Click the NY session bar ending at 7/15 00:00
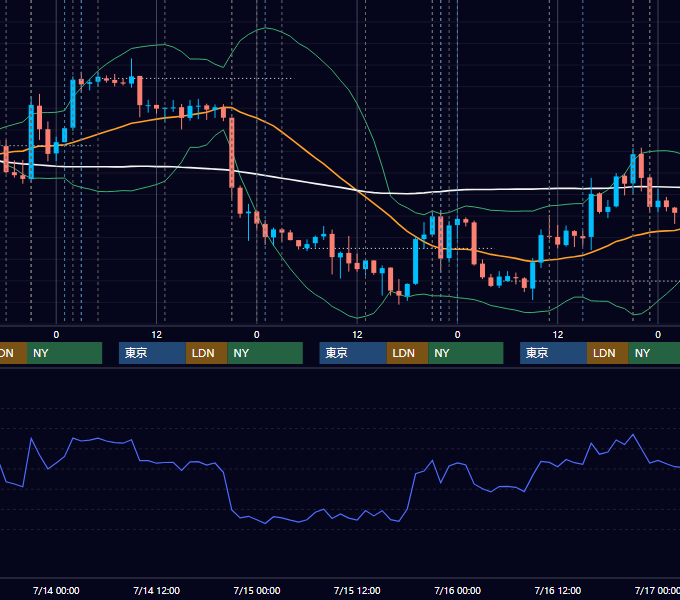The width and height of the screenshot is (680, 600). click(265, 353)
